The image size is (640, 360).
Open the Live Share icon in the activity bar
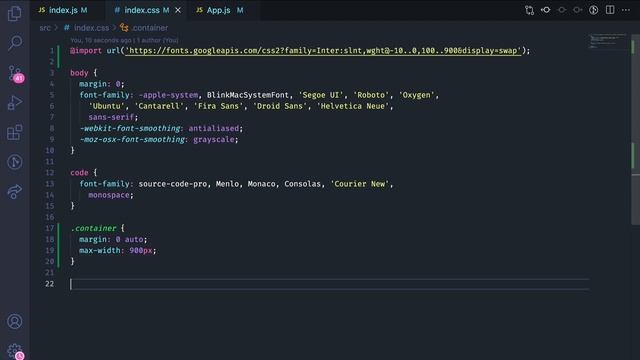pyautogui.click(x=15, y=191)
